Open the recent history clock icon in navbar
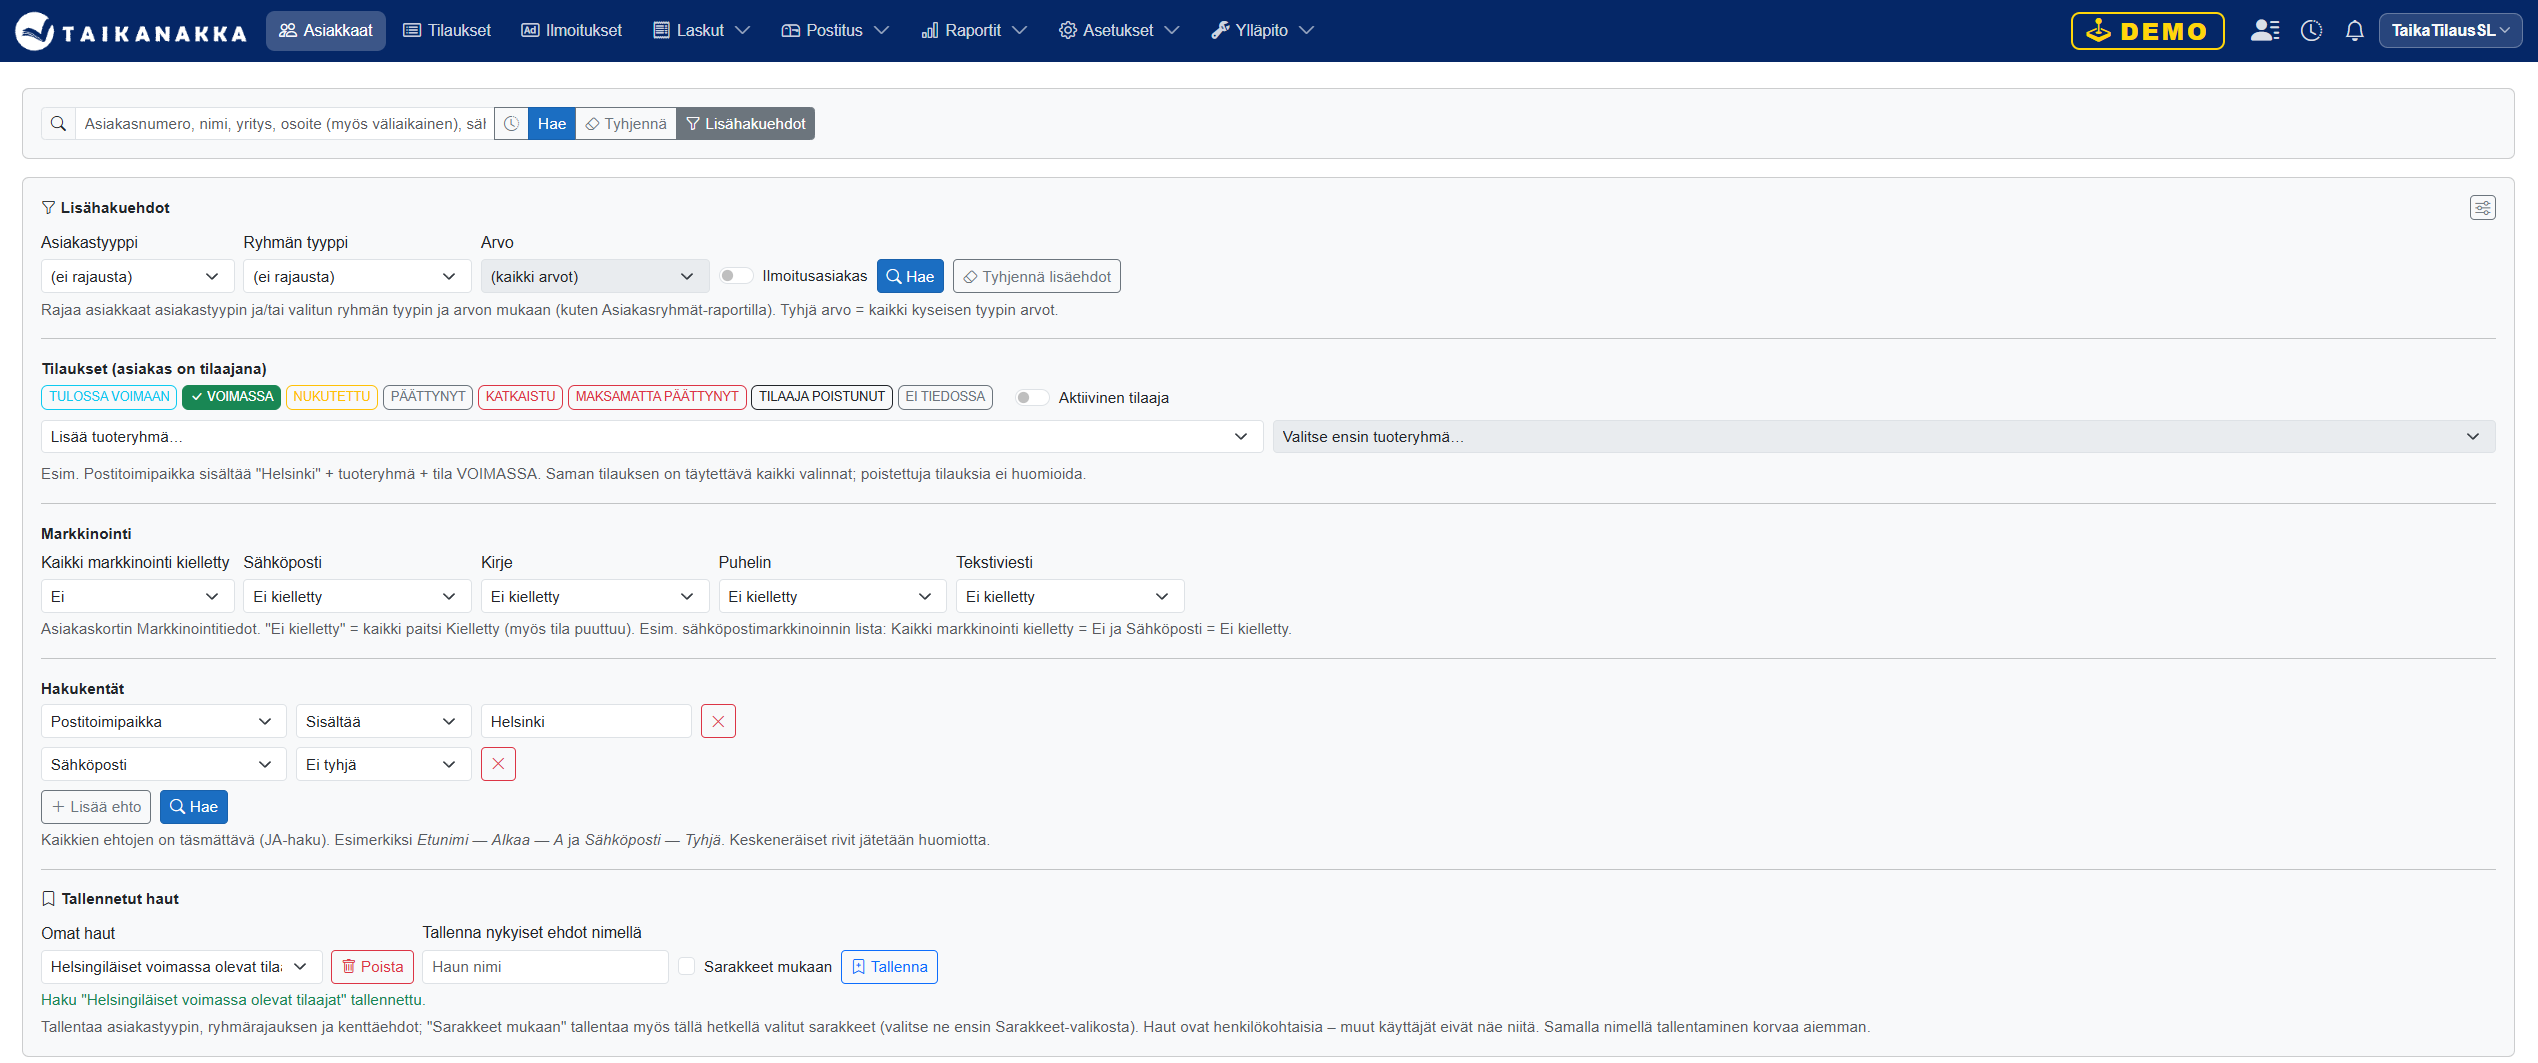This screenshot has width=2538, height=1063. [2311, 31]
